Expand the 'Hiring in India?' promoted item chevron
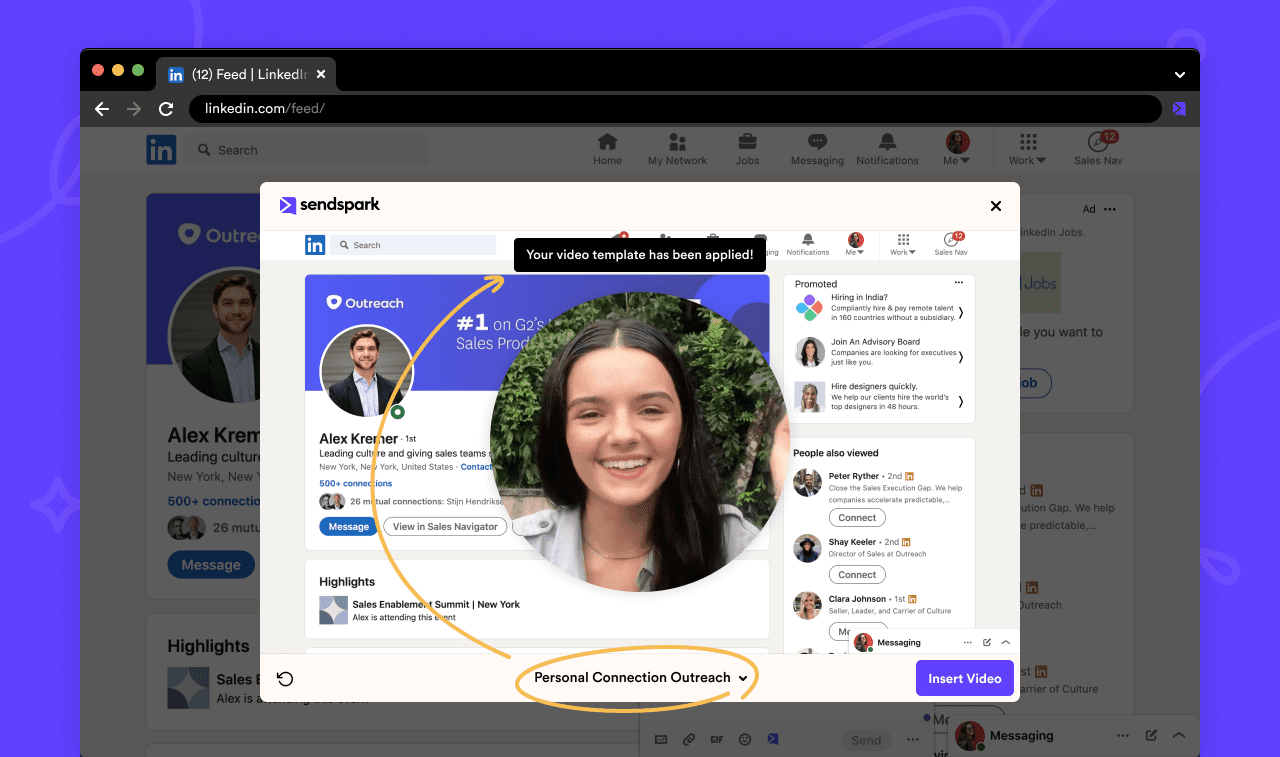 [961, 312]
